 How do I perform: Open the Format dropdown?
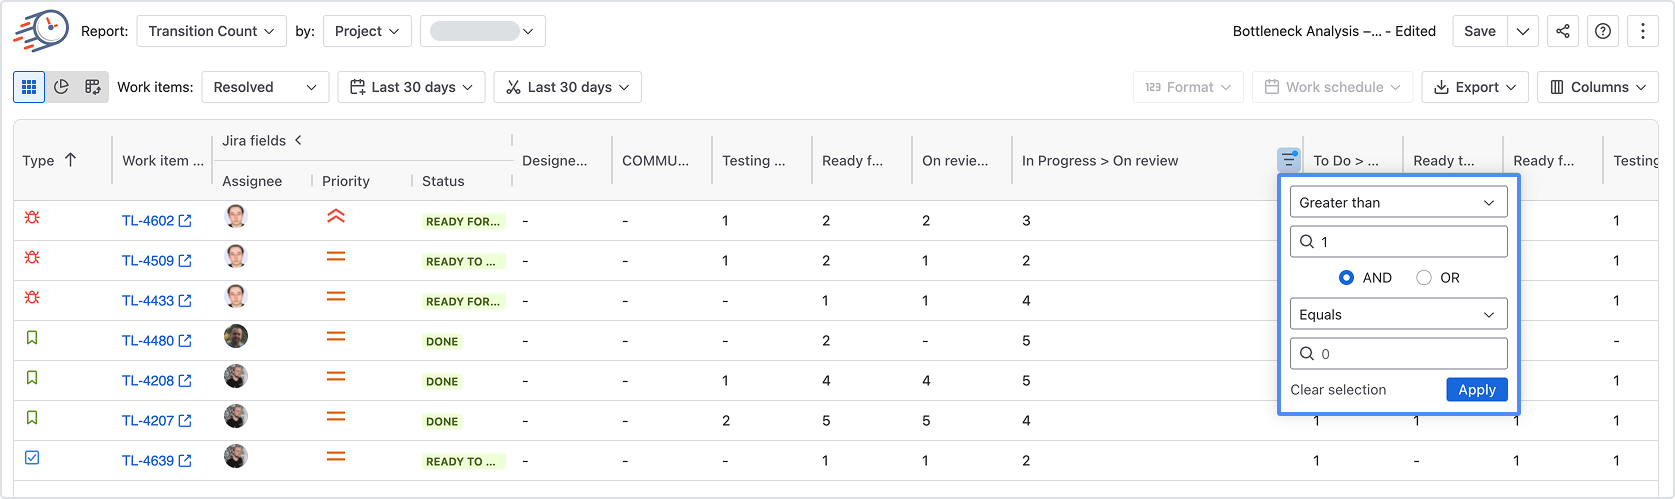[x=1189, y=87]
